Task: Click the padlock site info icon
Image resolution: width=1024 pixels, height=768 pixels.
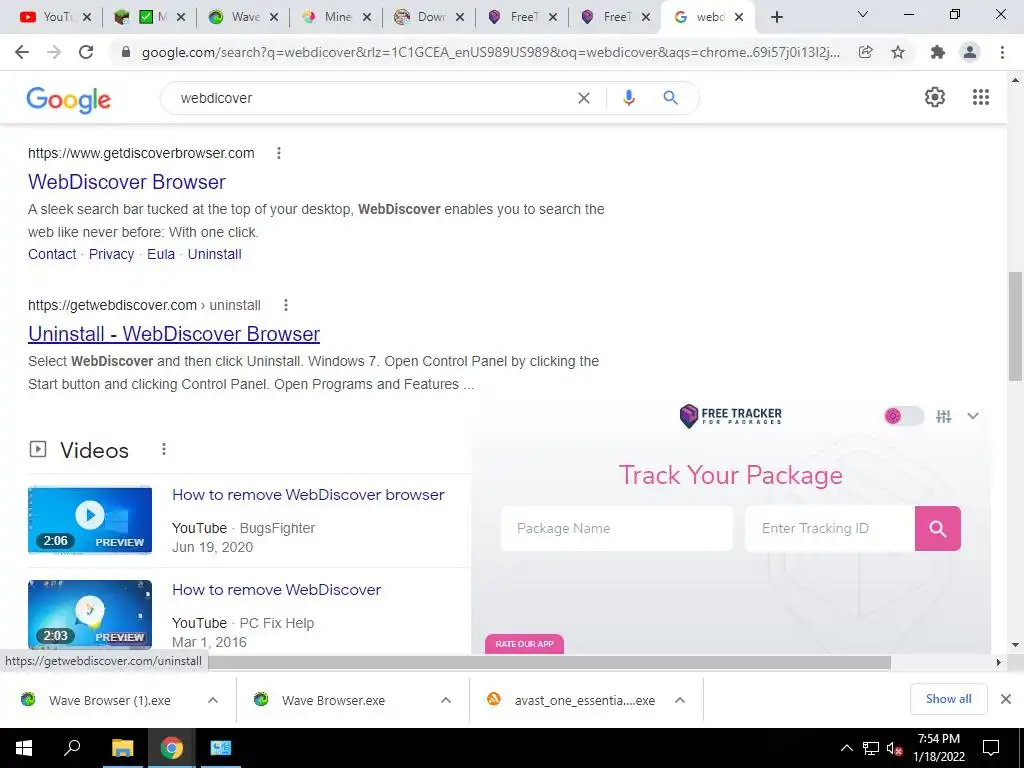Action: [x=126, y=52]
